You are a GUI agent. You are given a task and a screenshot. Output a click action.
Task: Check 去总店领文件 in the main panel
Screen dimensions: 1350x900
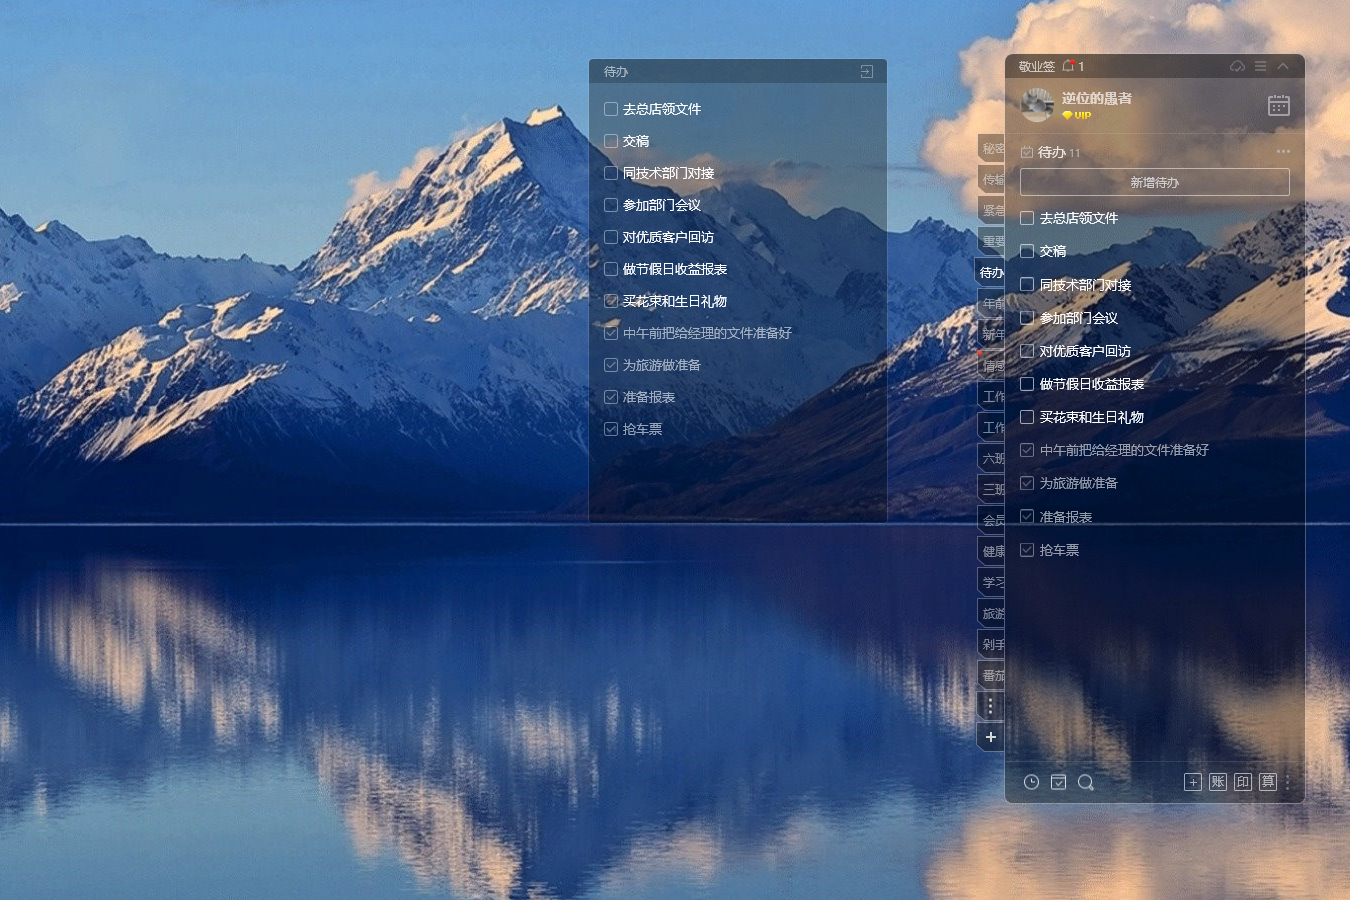point(1027,218)
